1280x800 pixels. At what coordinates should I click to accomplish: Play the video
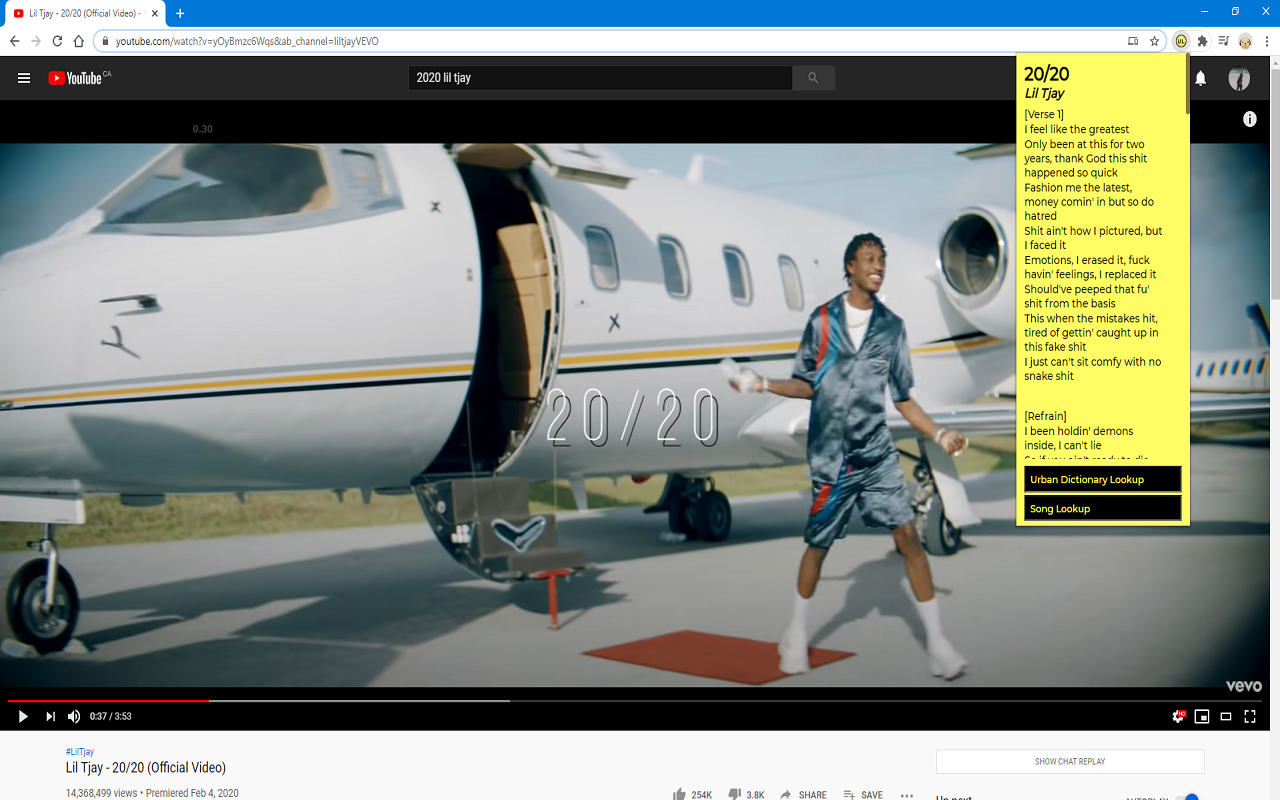click(x=23, y=716)
